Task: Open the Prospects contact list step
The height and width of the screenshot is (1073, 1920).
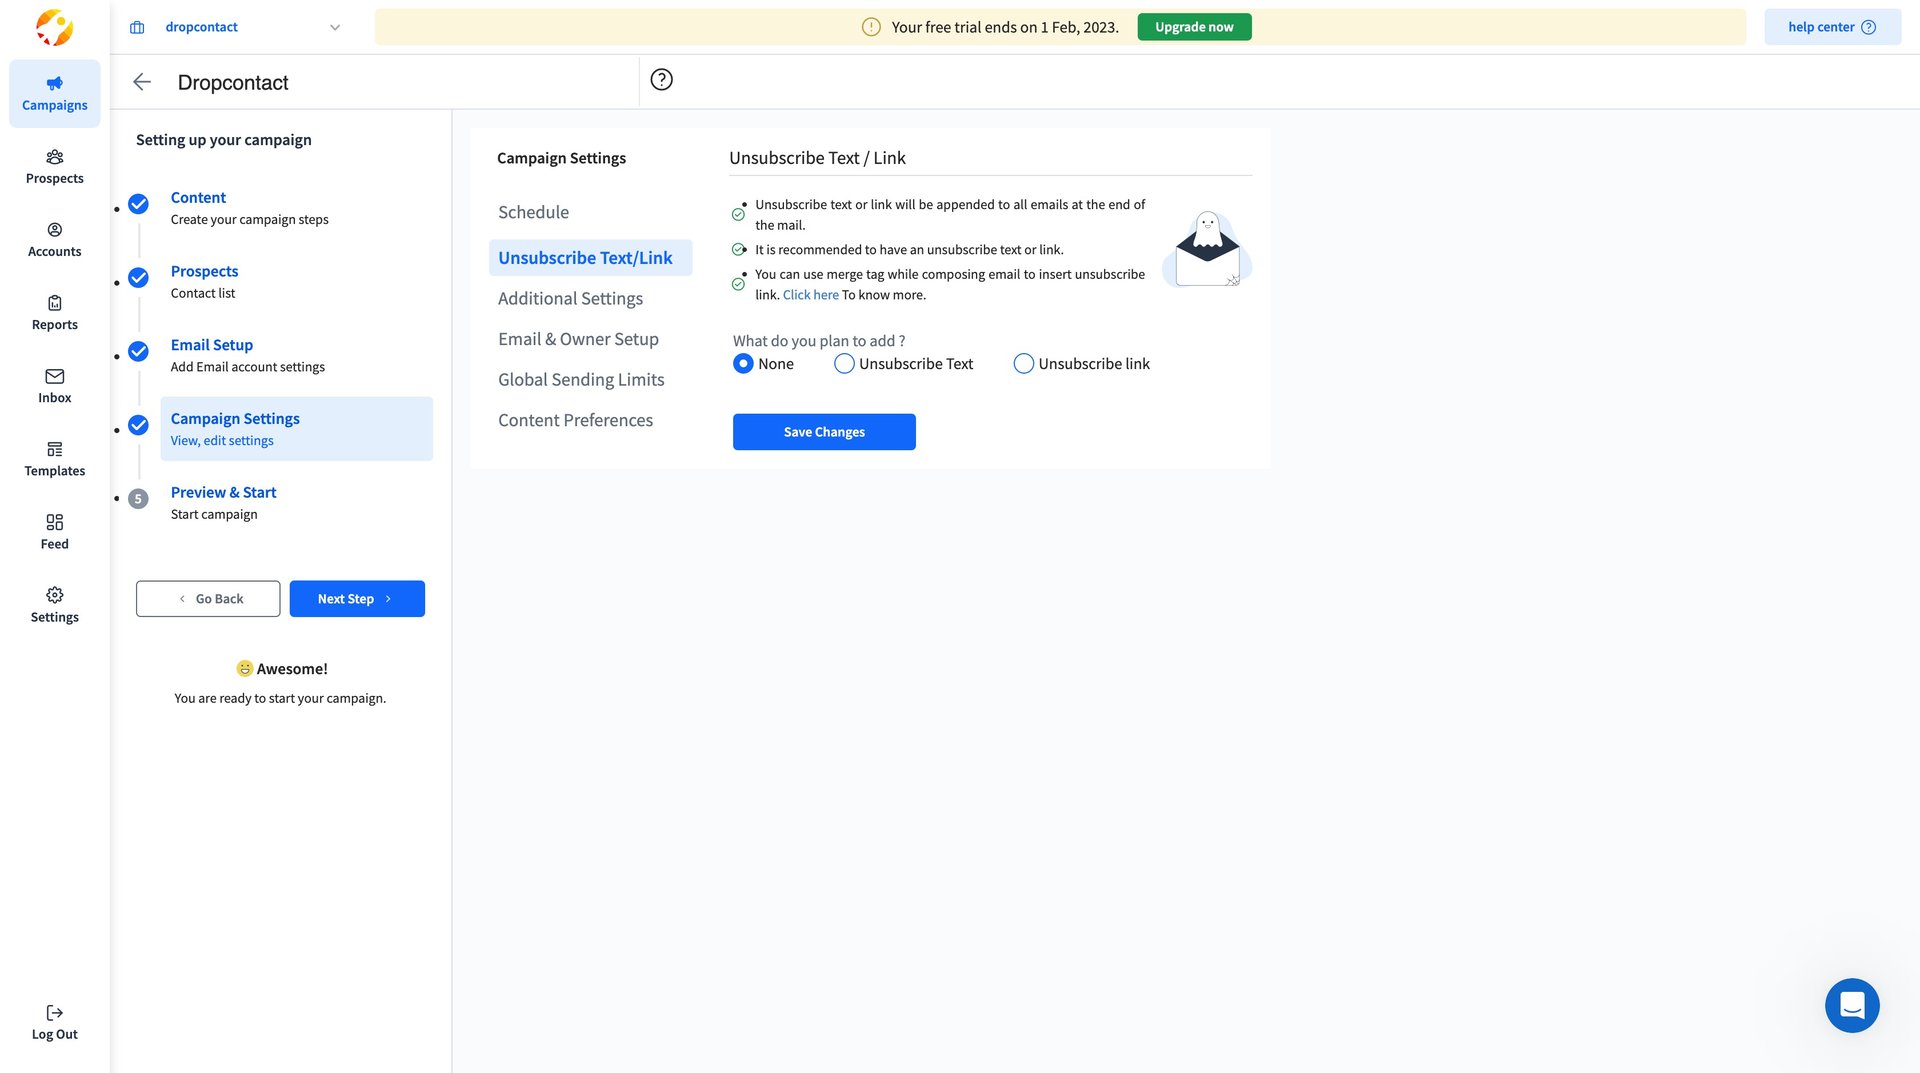Action: click(x=297, y=282)
